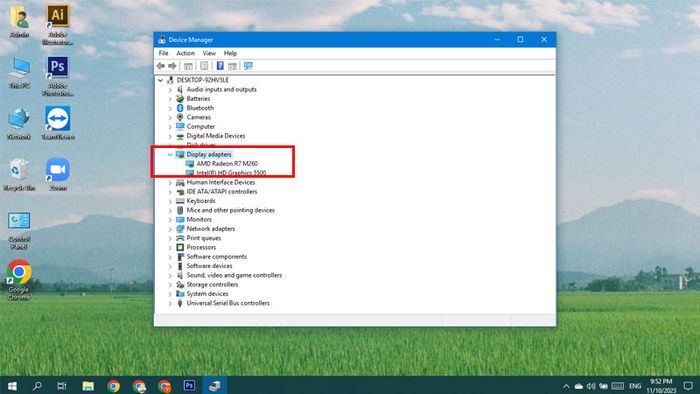Open the File menu
700x394 pixels.
[163, 53]
